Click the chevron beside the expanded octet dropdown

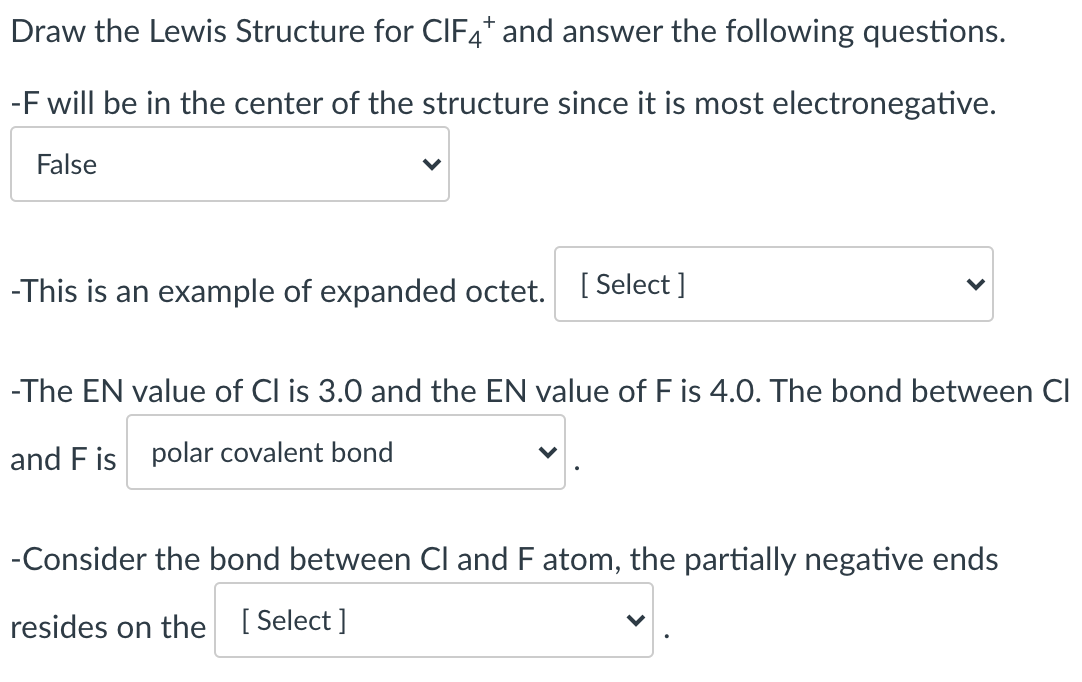pyautogui.click(x=975, y=284)
